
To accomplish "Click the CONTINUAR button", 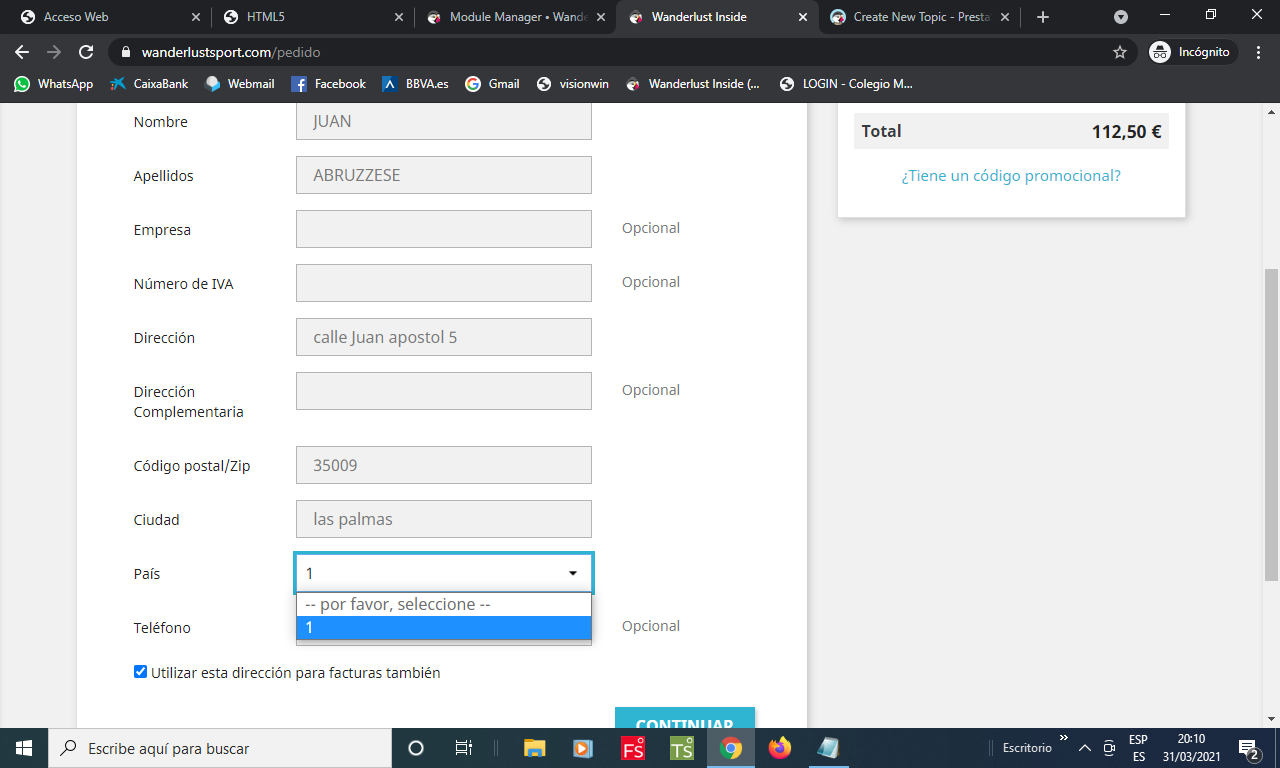I will point(685,718).
